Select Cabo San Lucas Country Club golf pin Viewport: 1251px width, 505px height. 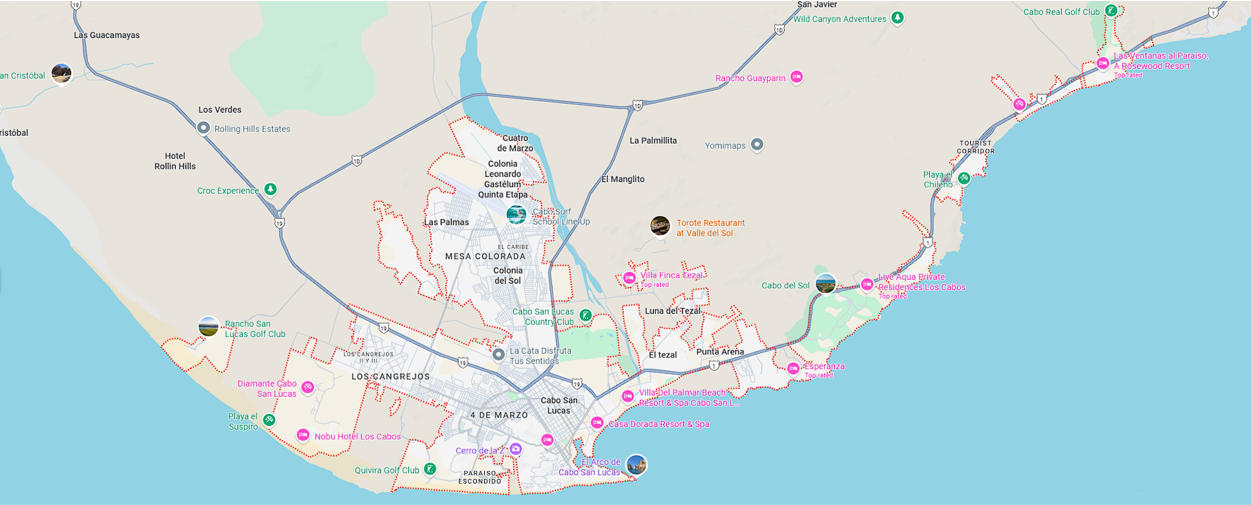coord(585,316)
